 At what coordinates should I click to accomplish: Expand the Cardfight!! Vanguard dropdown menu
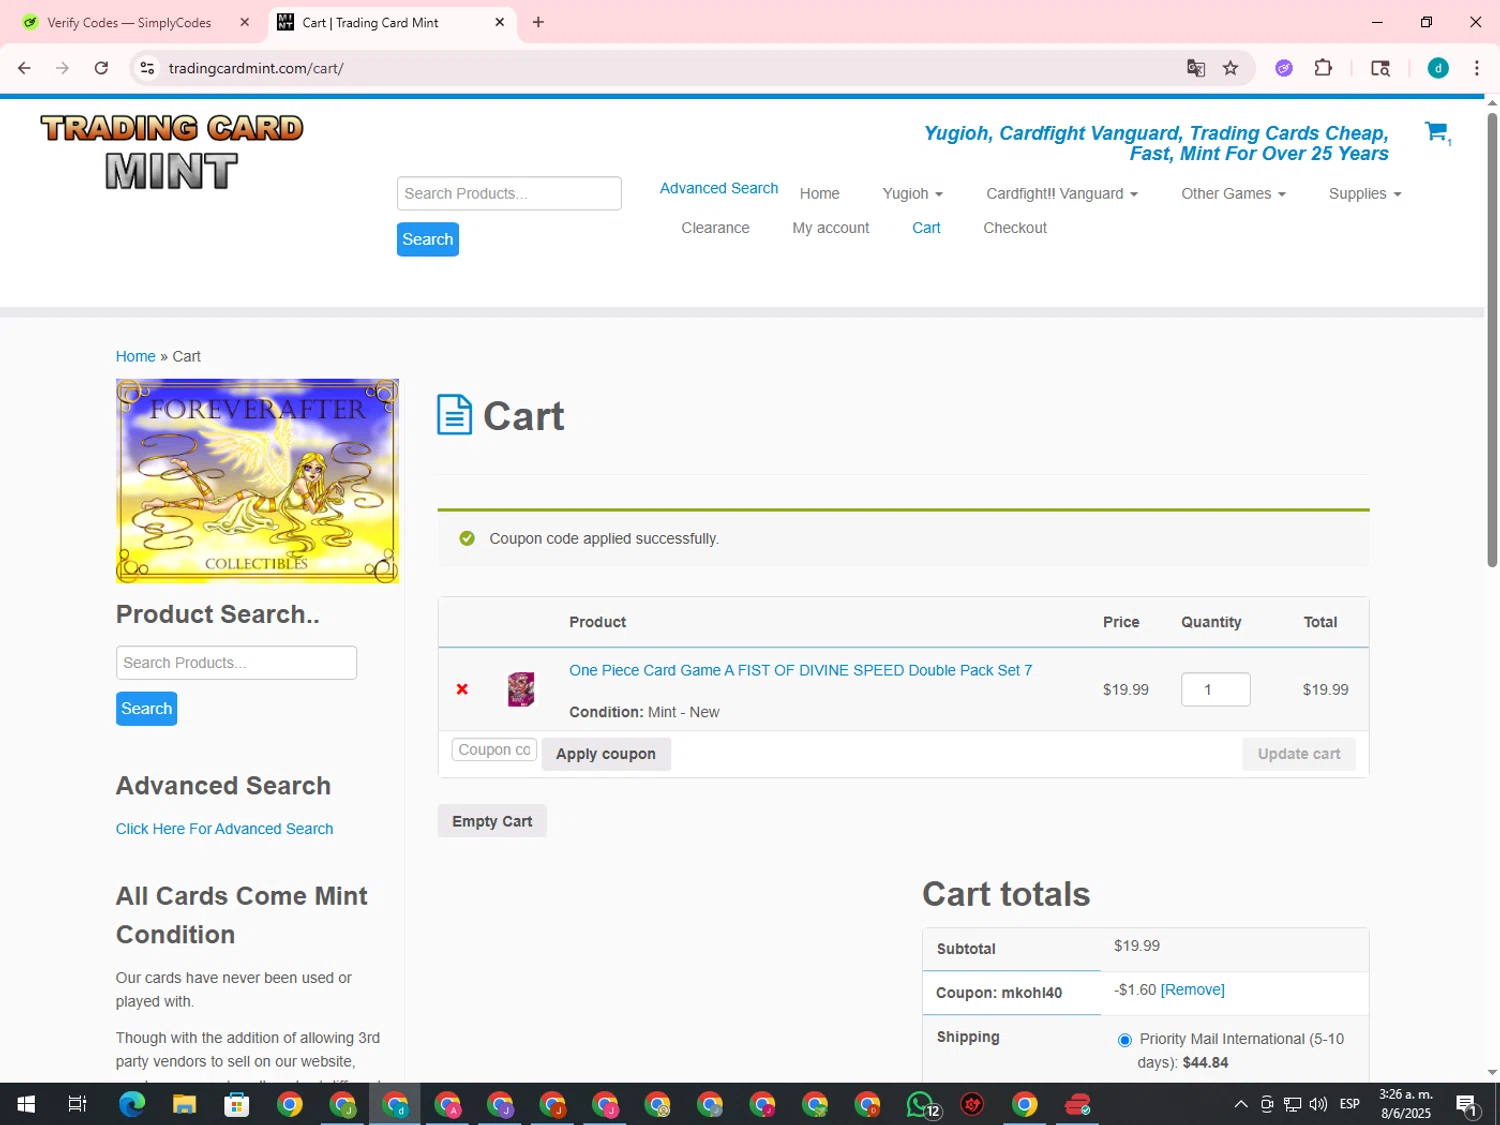coord(1061,194)
